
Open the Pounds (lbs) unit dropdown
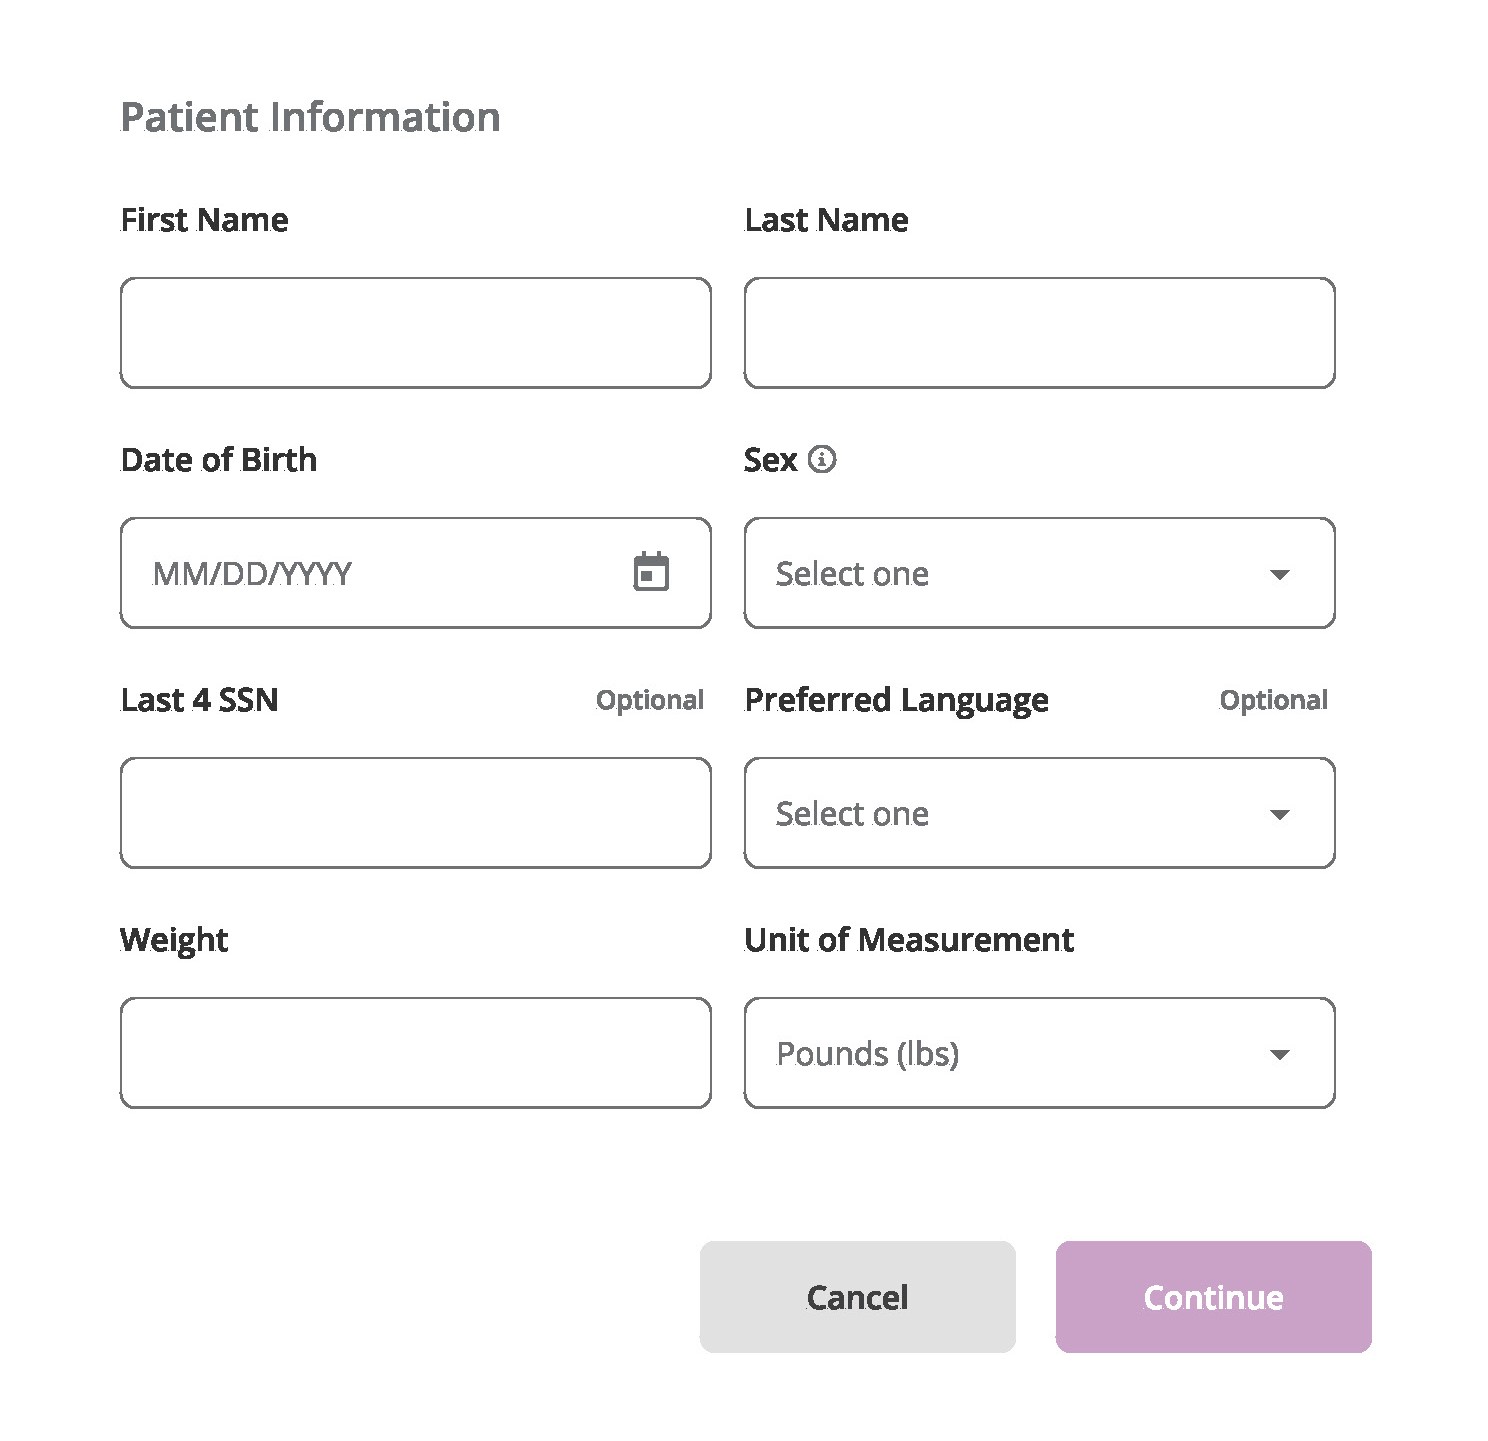point(1039,1053)
